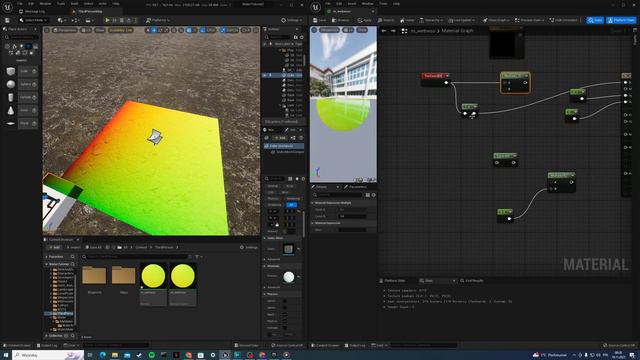The image size is (640, 360).
Task: Open the Build menu in level editor
Action: tap(74, 4)
